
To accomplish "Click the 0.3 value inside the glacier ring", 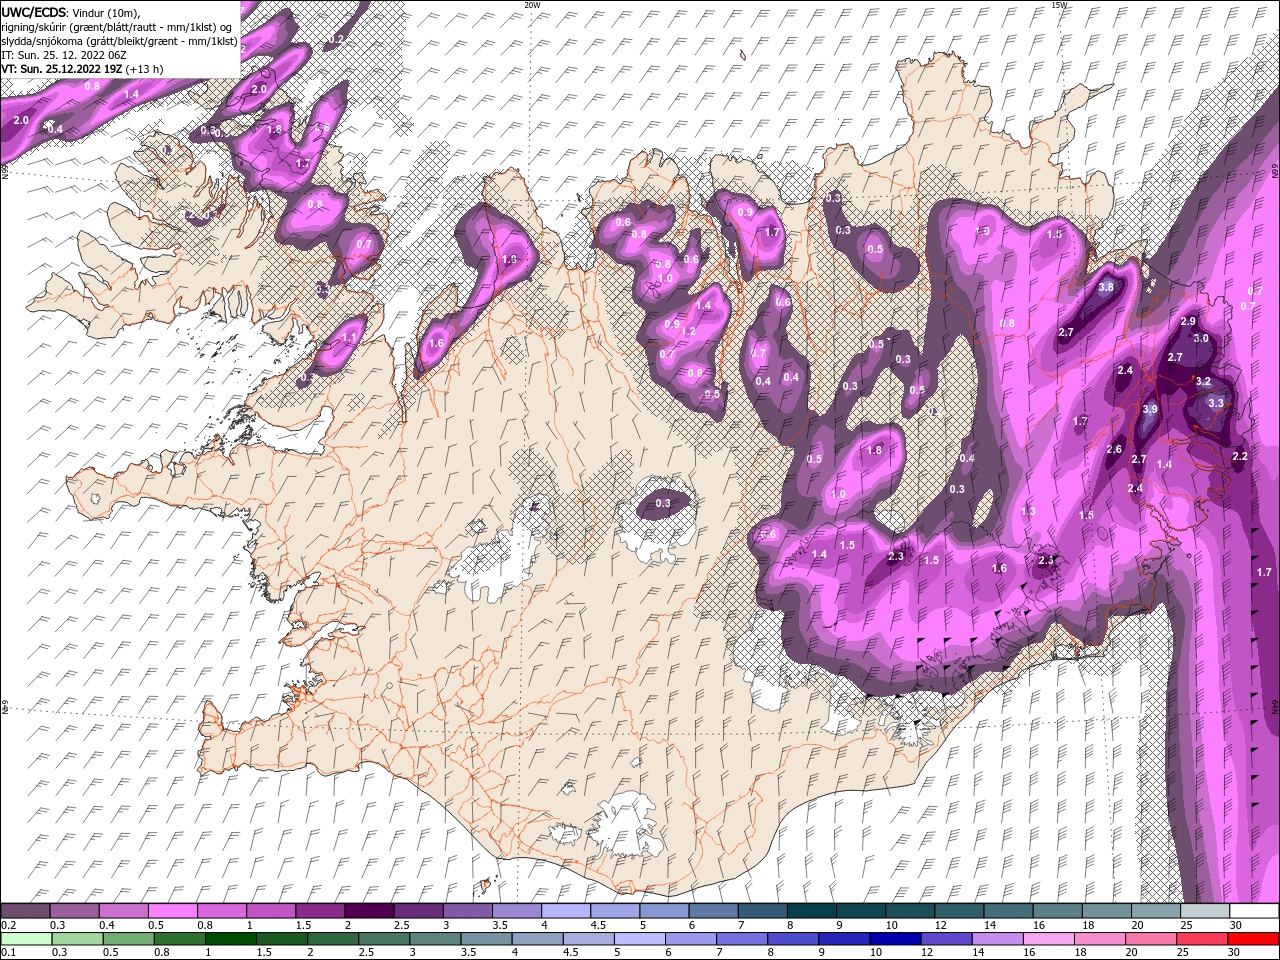I will pyautogui.click(x=663, y=503).
